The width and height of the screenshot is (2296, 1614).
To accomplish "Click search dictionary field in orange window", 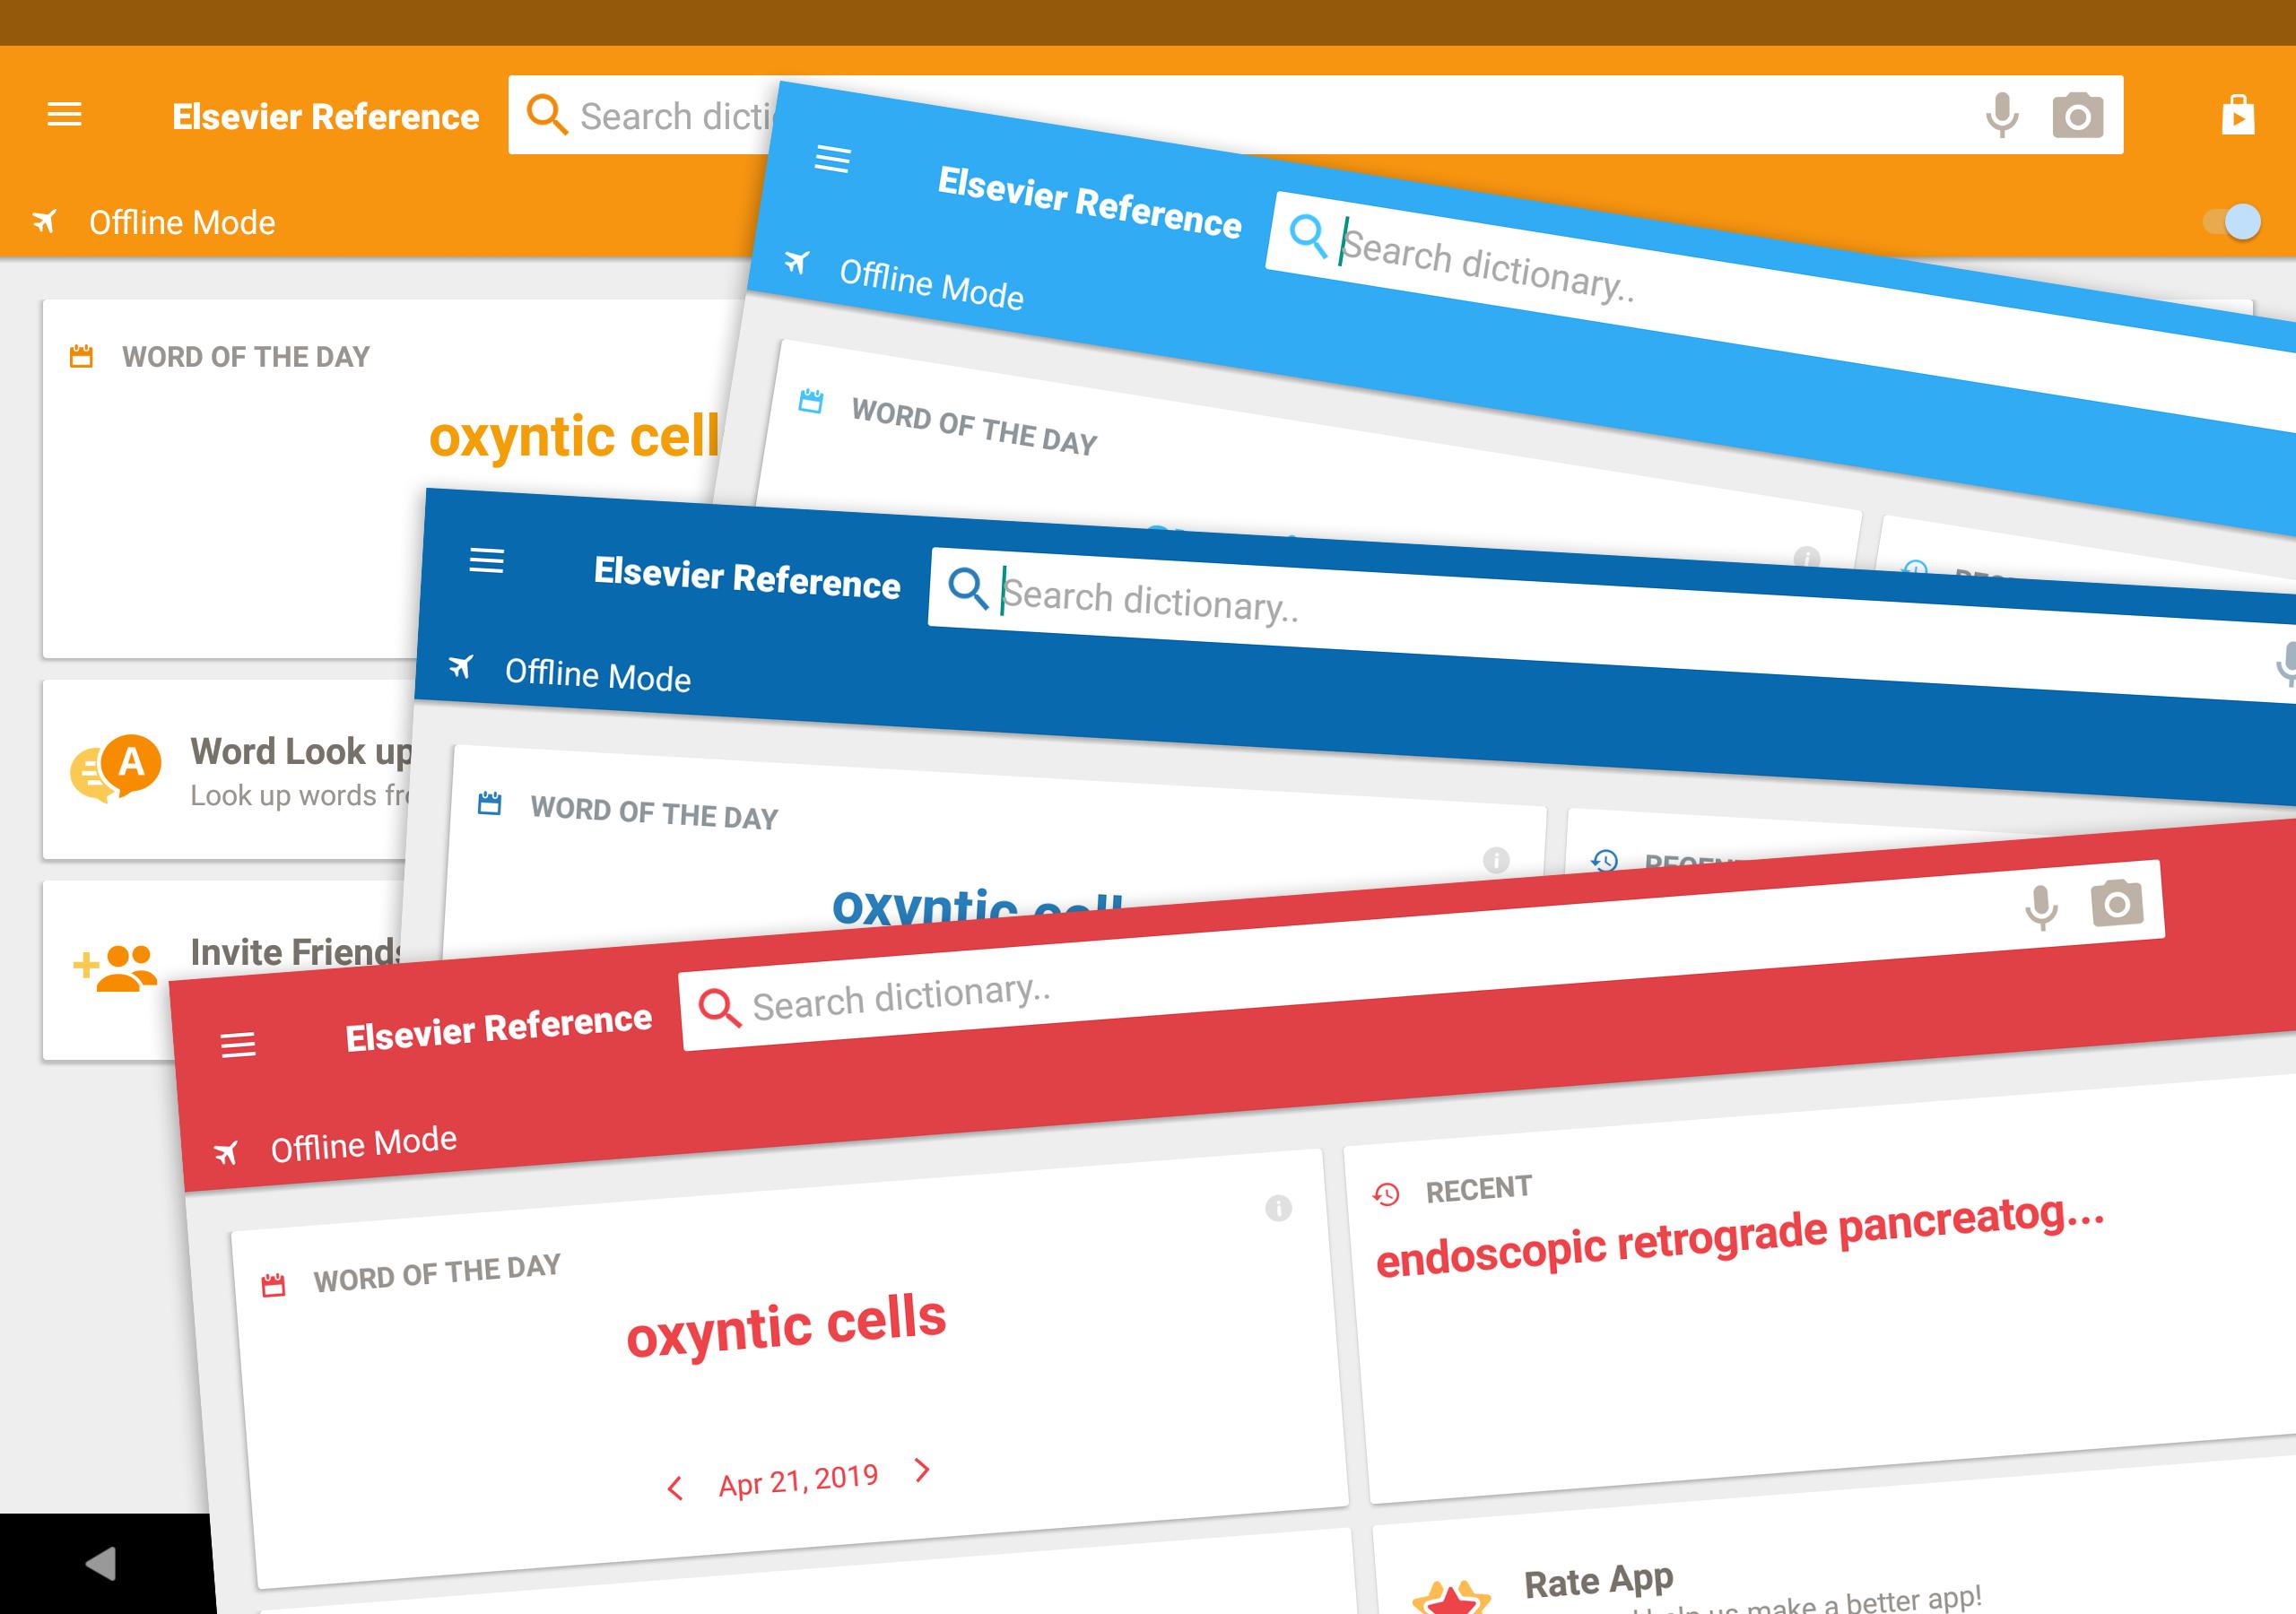I will coord(1315,115).
